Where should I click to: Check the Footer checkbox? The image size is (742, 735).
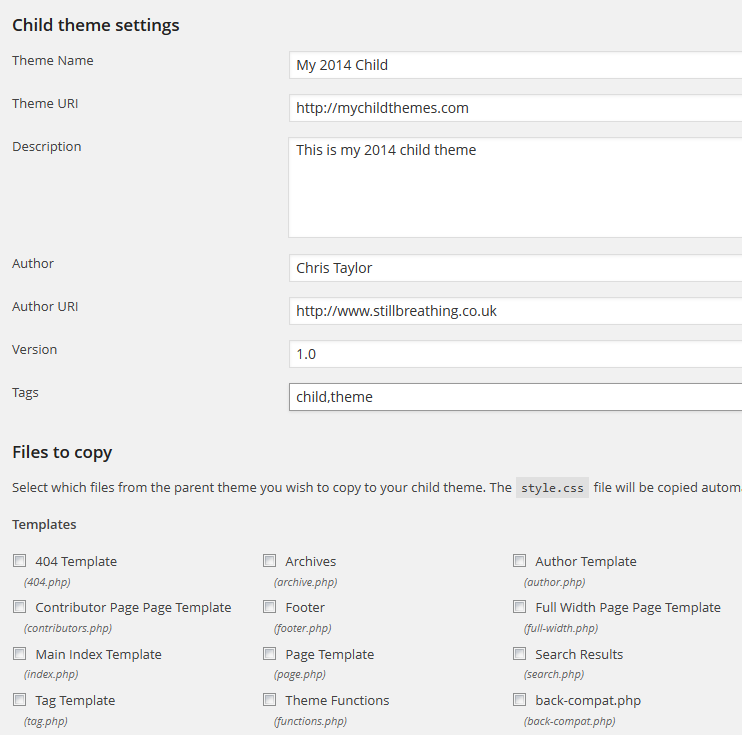[x=269, y=607]
